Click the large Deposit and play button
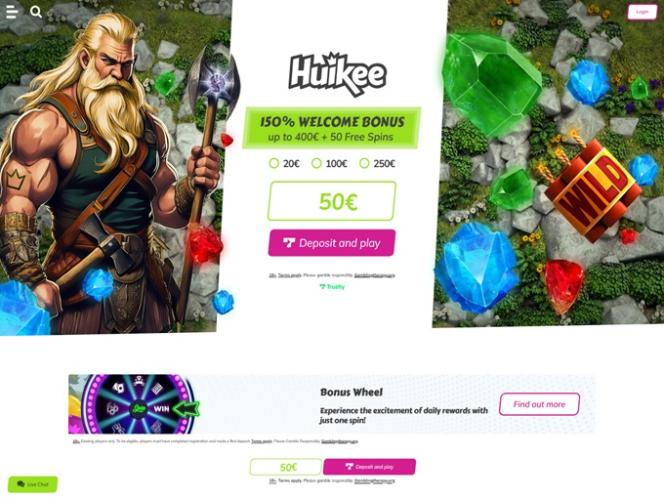 point(332,243)
